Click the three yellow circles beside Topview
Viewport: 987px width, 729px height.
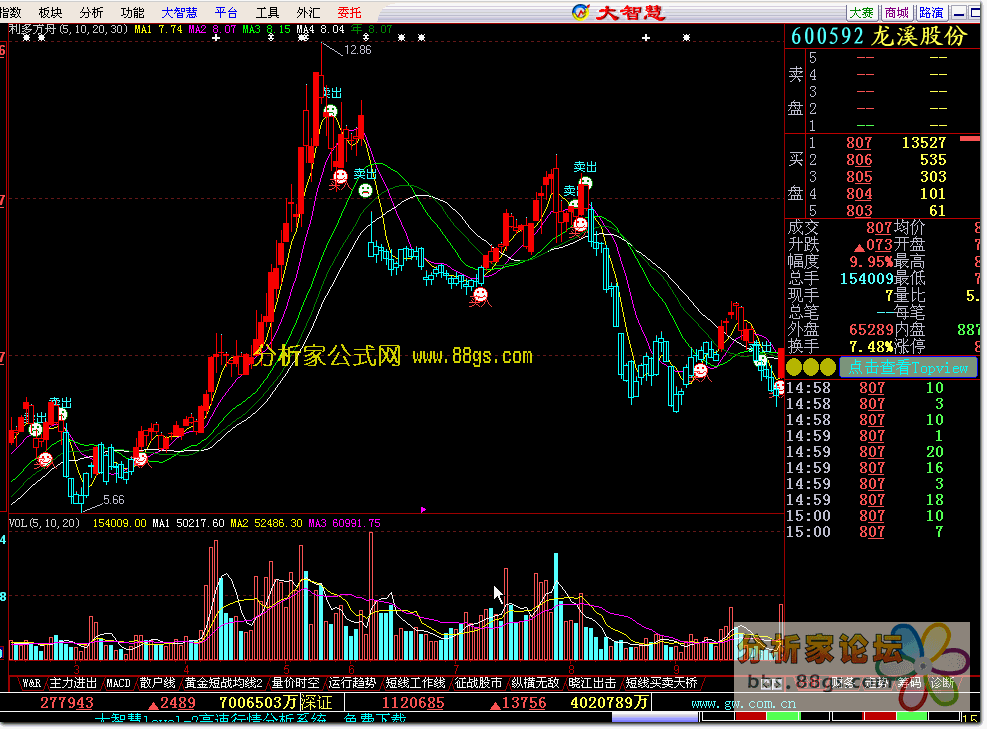tap(811, 367)
